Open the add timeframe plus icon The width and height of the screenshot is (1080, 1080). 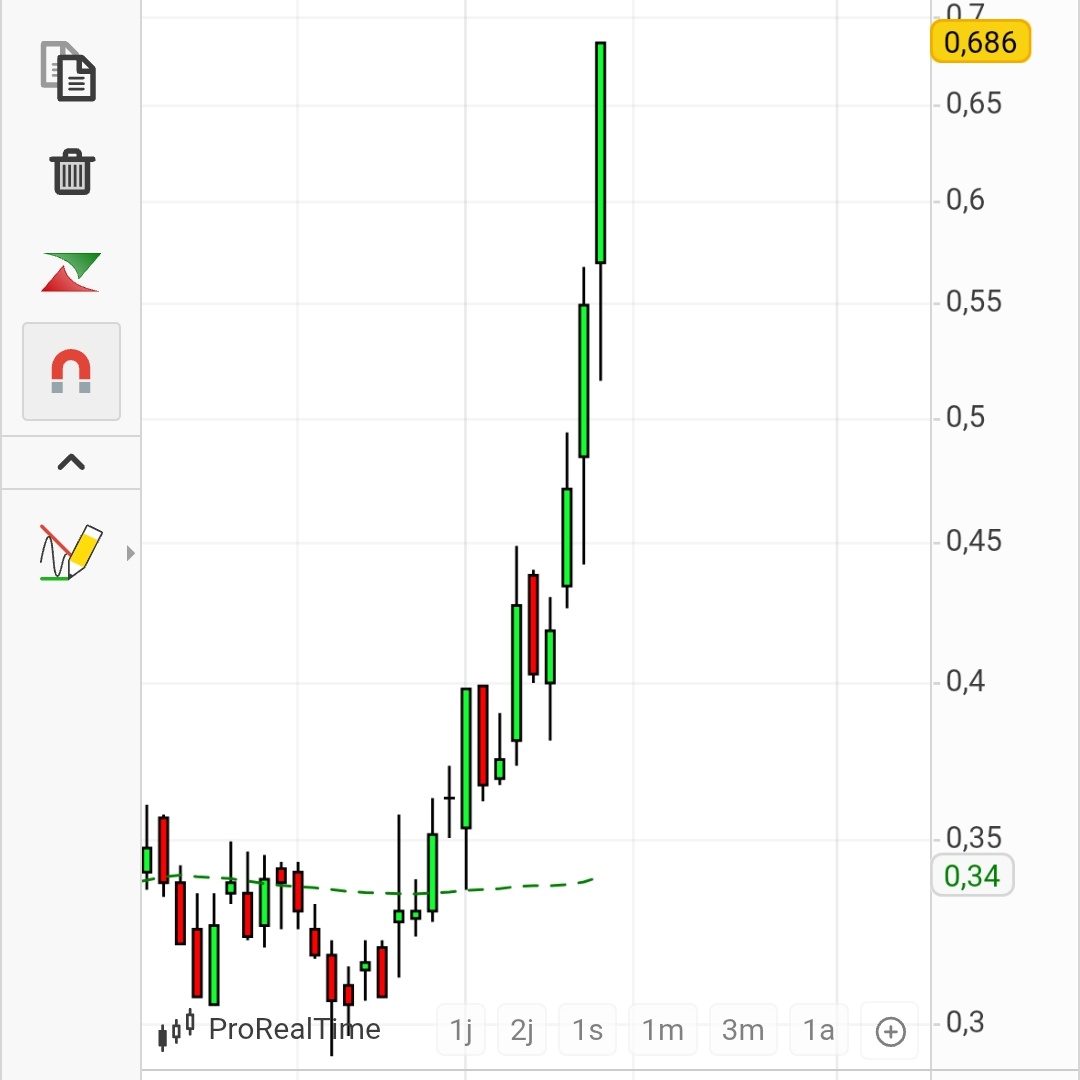tap(889, 1030)
